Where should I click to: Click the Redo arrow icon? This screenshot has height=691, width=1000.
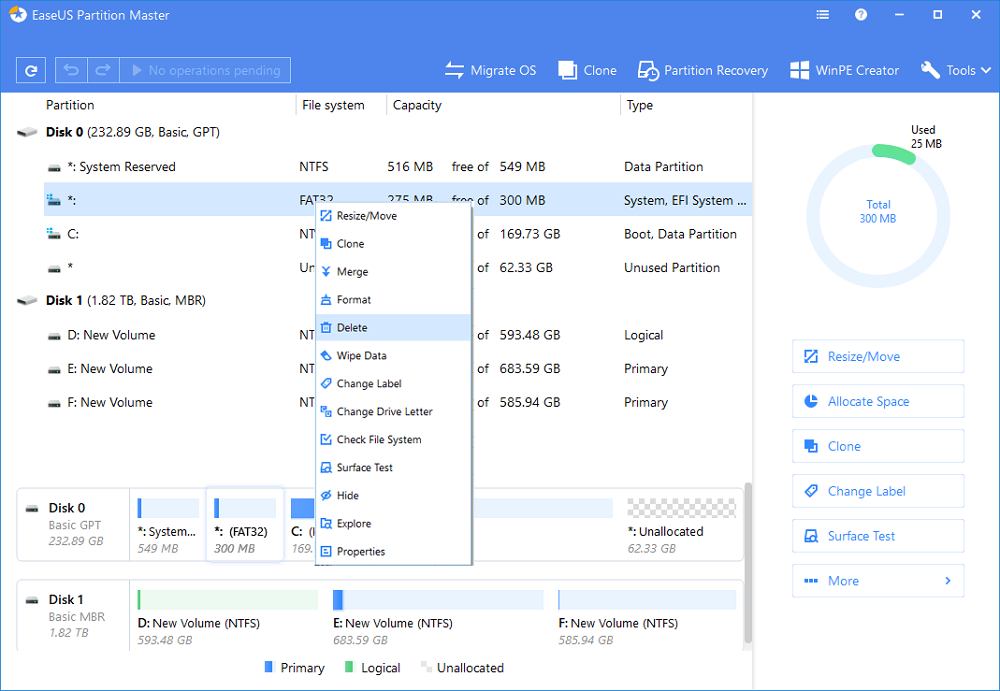point(102,71)
